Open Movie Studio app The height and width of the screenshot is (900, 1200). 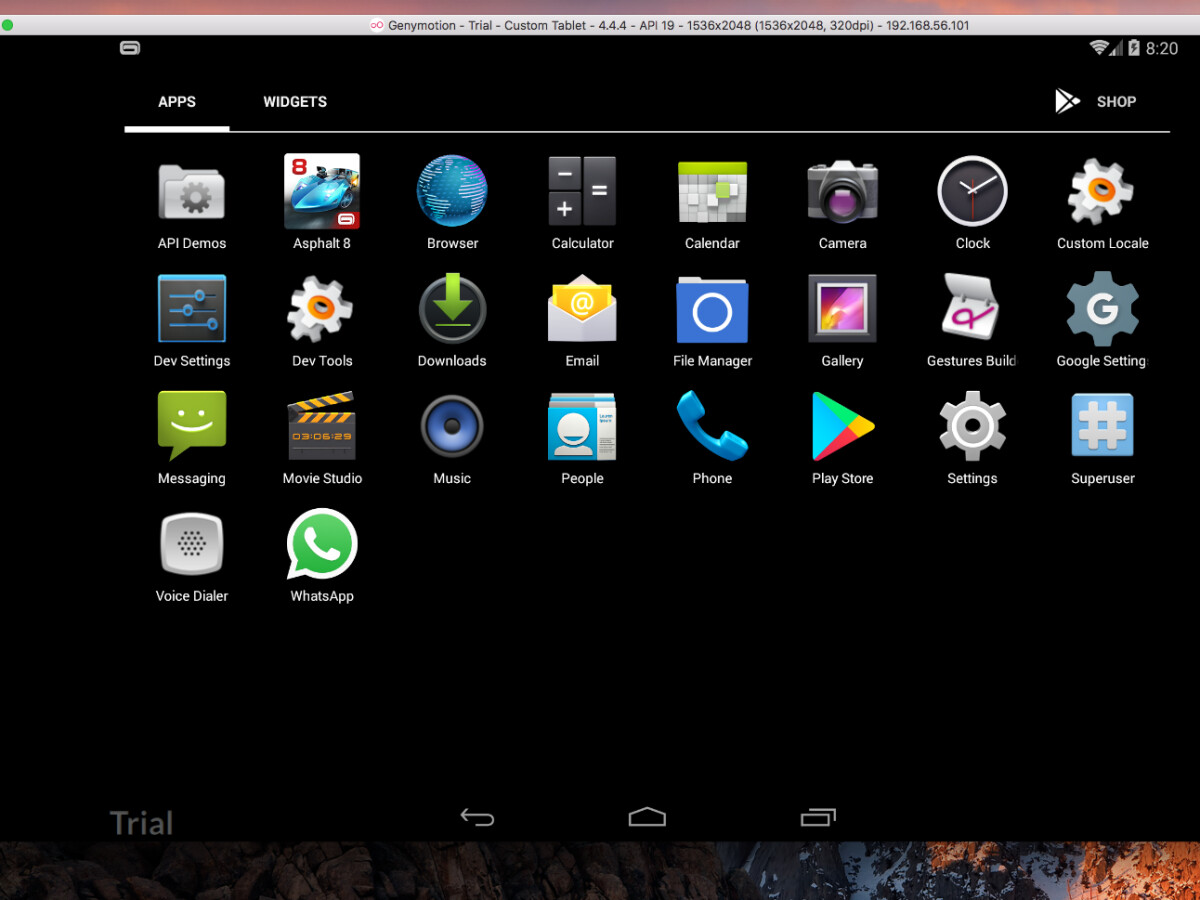pos(322,426)
